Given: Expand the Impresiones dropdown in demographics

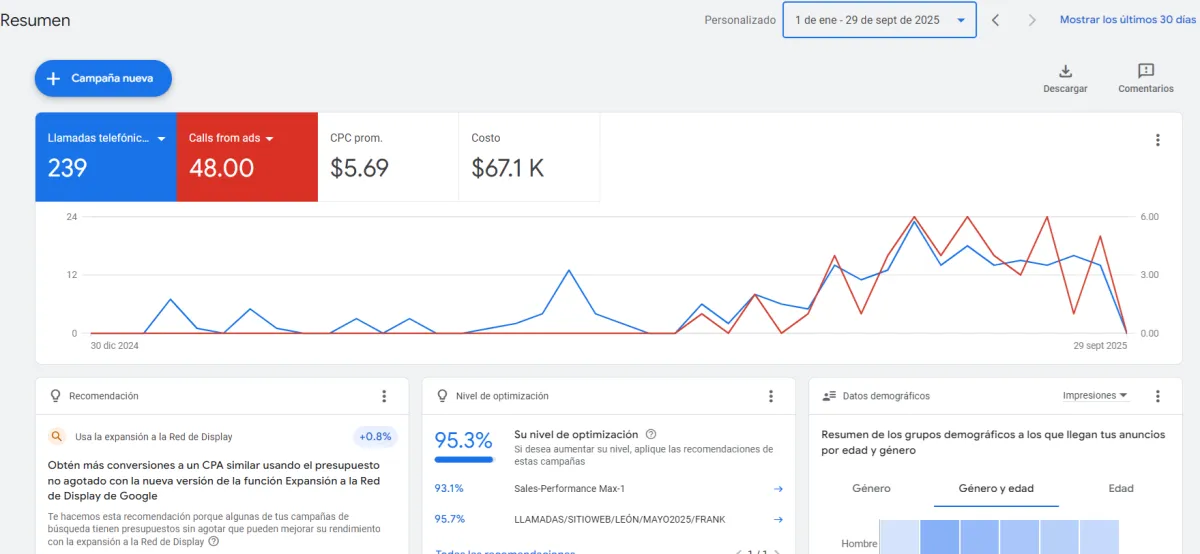Looking at the screenshot, I should tap(1095, 396).
